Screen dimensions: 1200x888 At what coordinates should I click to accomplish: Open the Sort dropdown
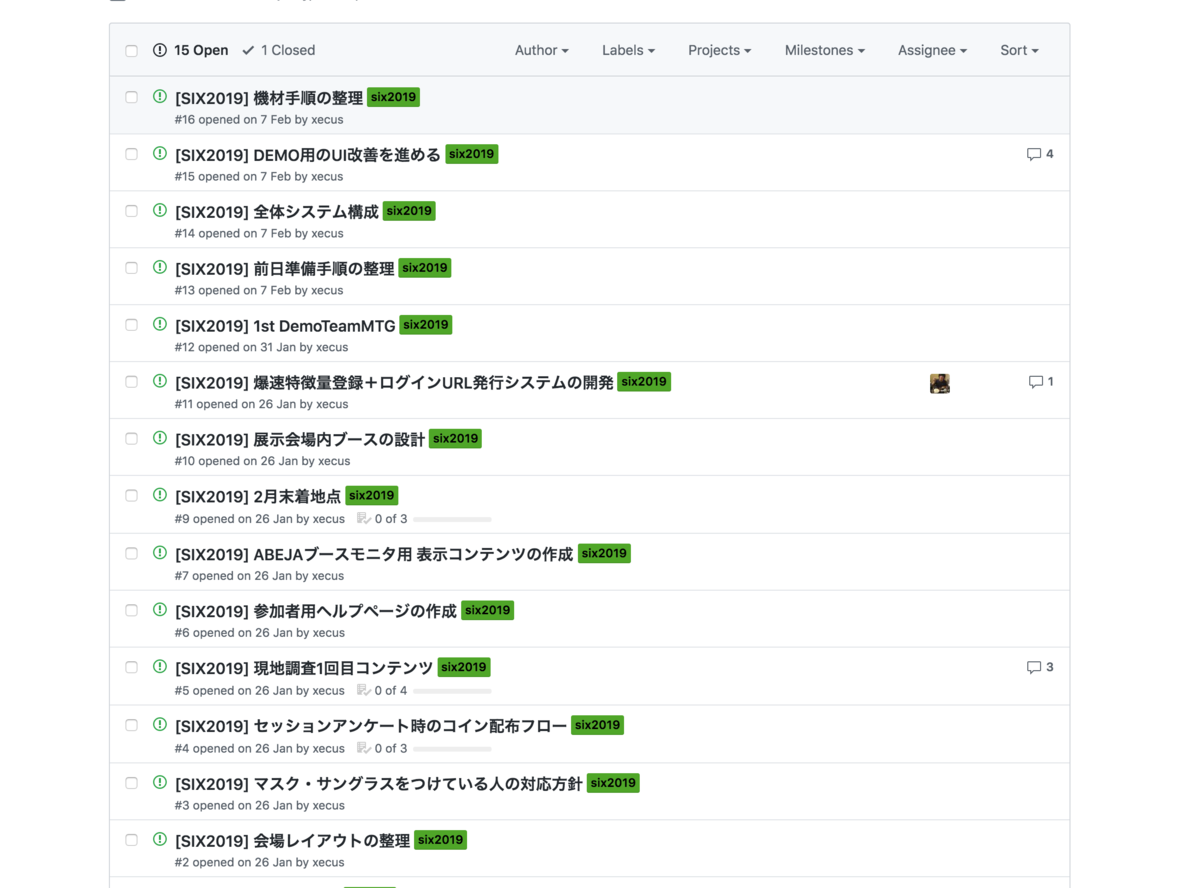pos(1018,50)
